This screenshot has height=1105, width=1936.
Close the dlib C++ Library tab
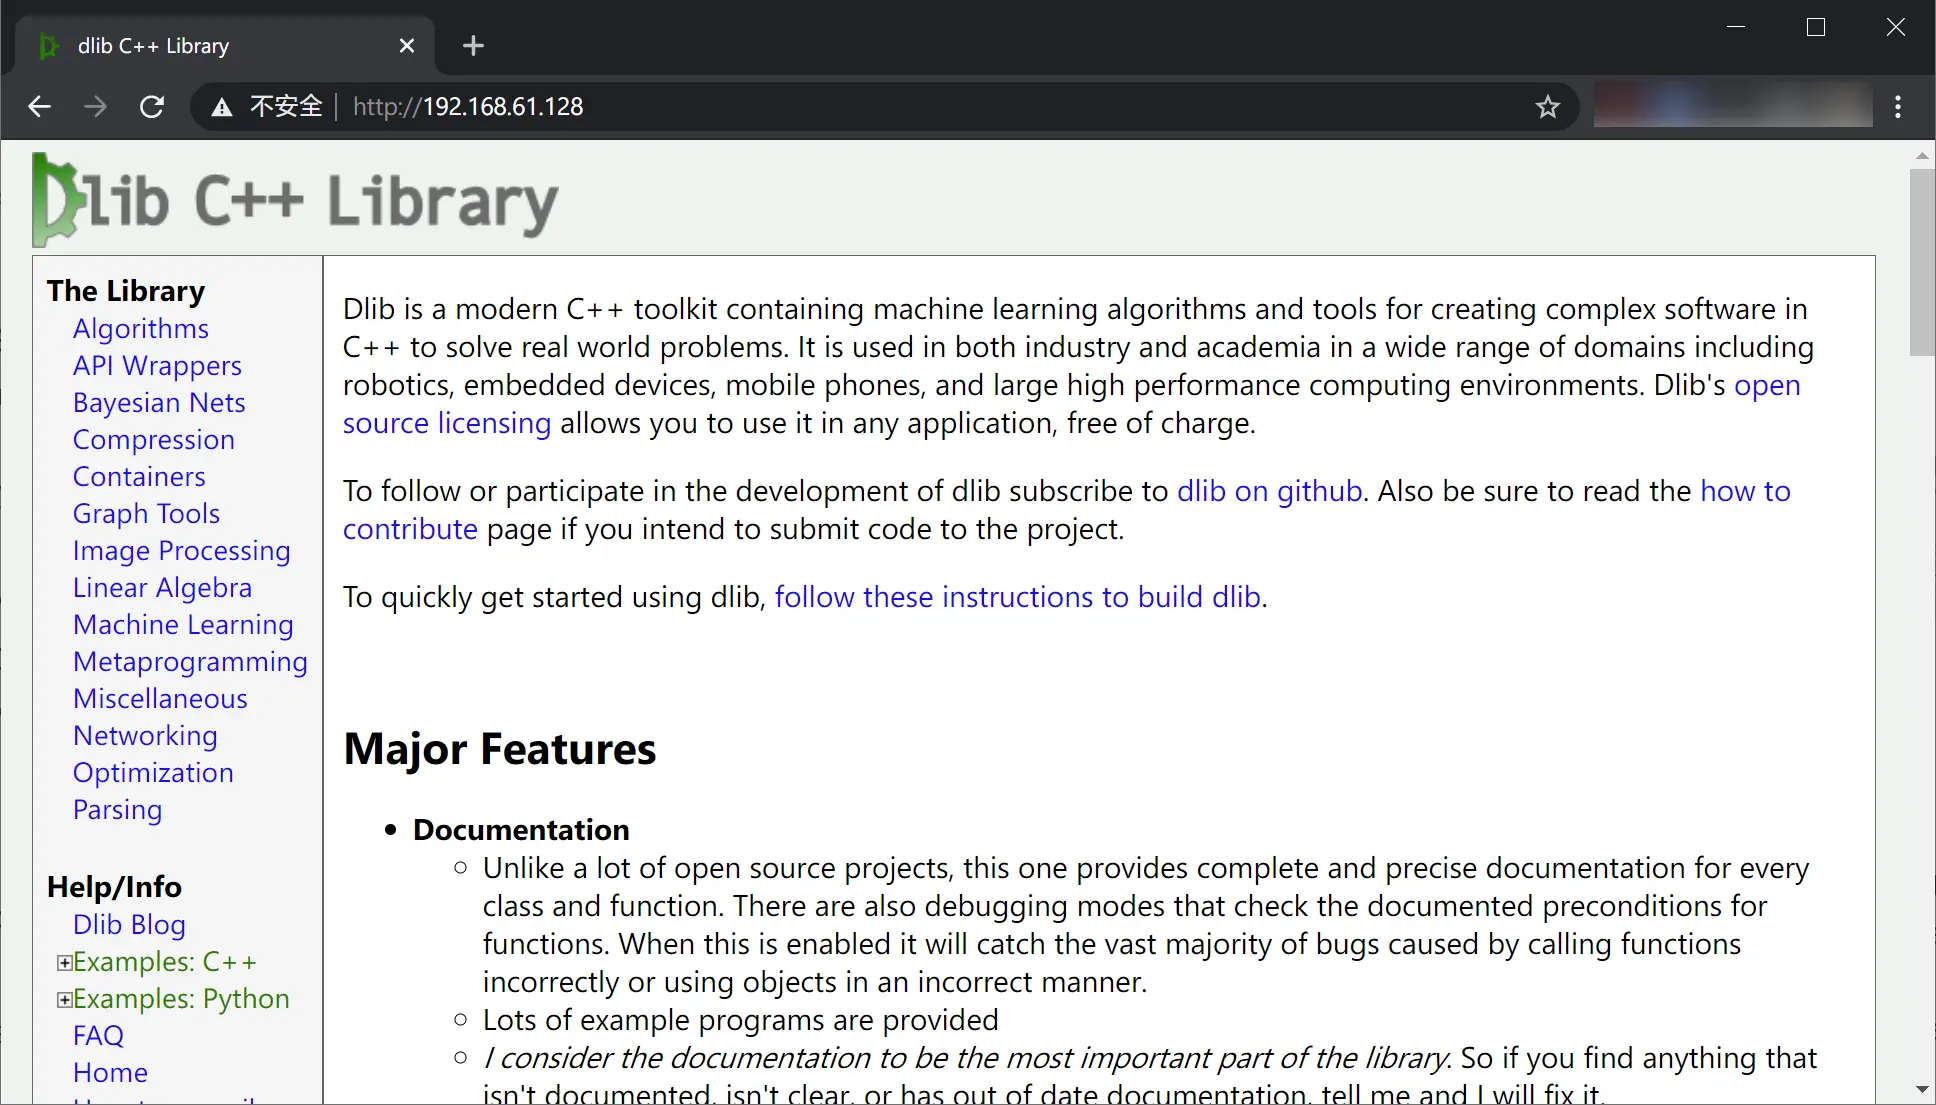click(x=406, y=45)
